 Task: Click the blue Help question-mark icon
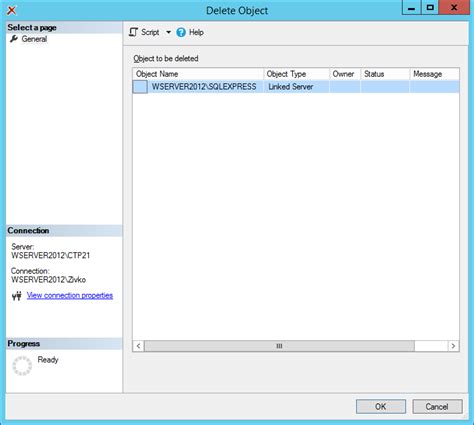point(181,32)
